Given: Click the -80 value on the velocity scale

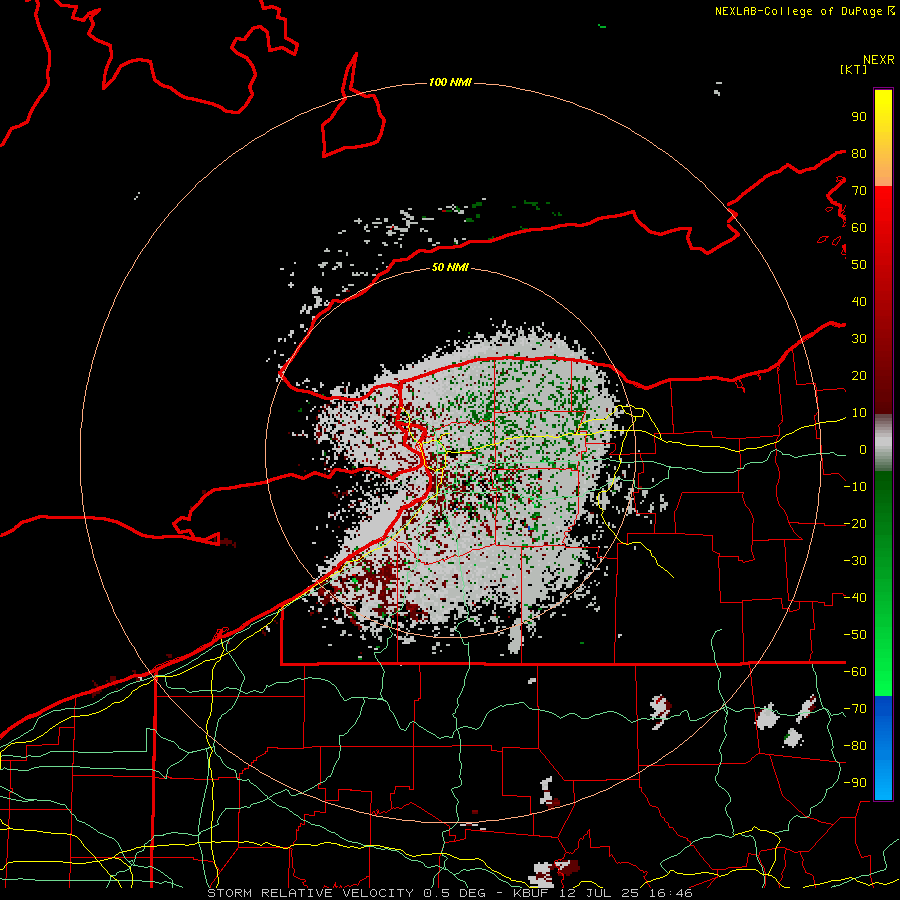Looking at the screenshot, I should tap(855, 746).
